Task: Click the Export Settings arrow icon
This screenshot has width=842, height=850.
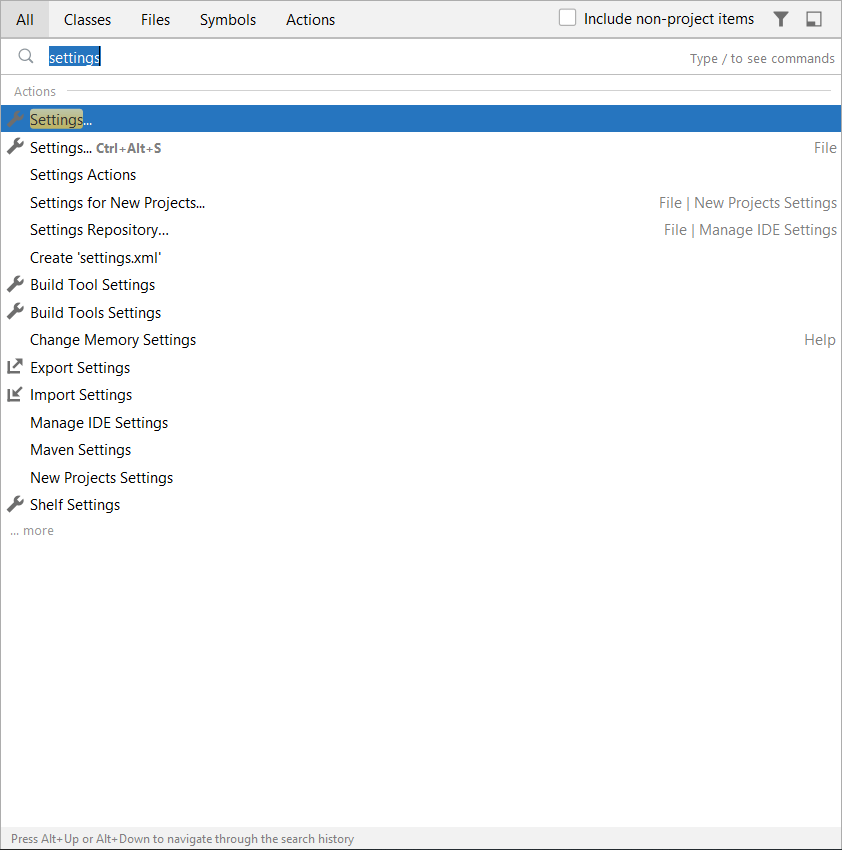Action: [15, 367]
